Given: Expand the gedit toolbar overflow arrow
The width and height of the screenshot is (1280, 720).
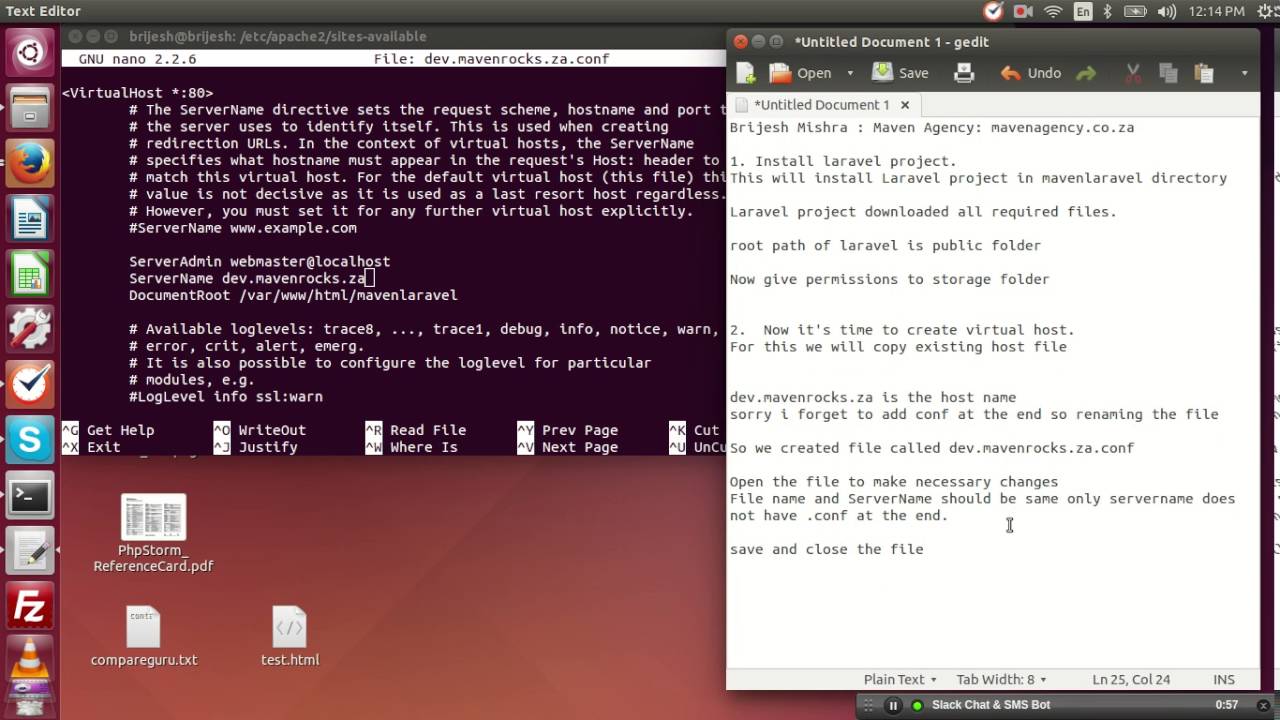Looking at the screenshot, I should [1244, 73].
